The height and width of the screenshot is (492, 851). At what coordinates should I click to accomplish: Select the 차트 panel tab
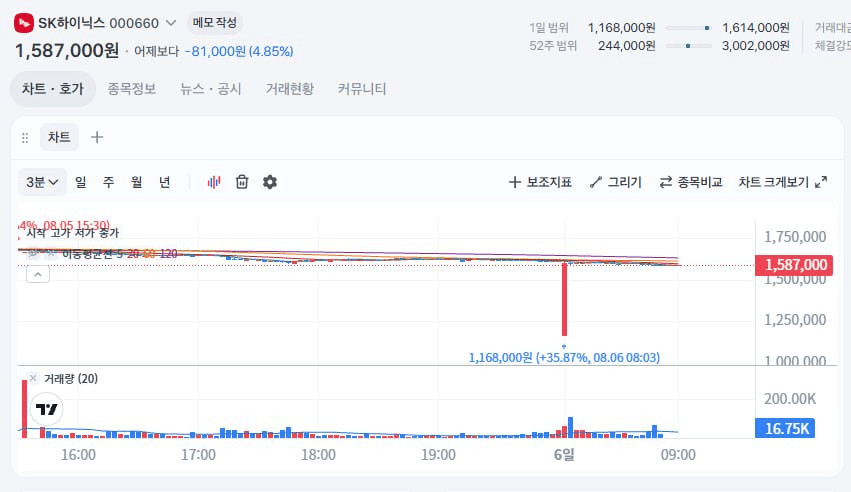coord(59,137)
